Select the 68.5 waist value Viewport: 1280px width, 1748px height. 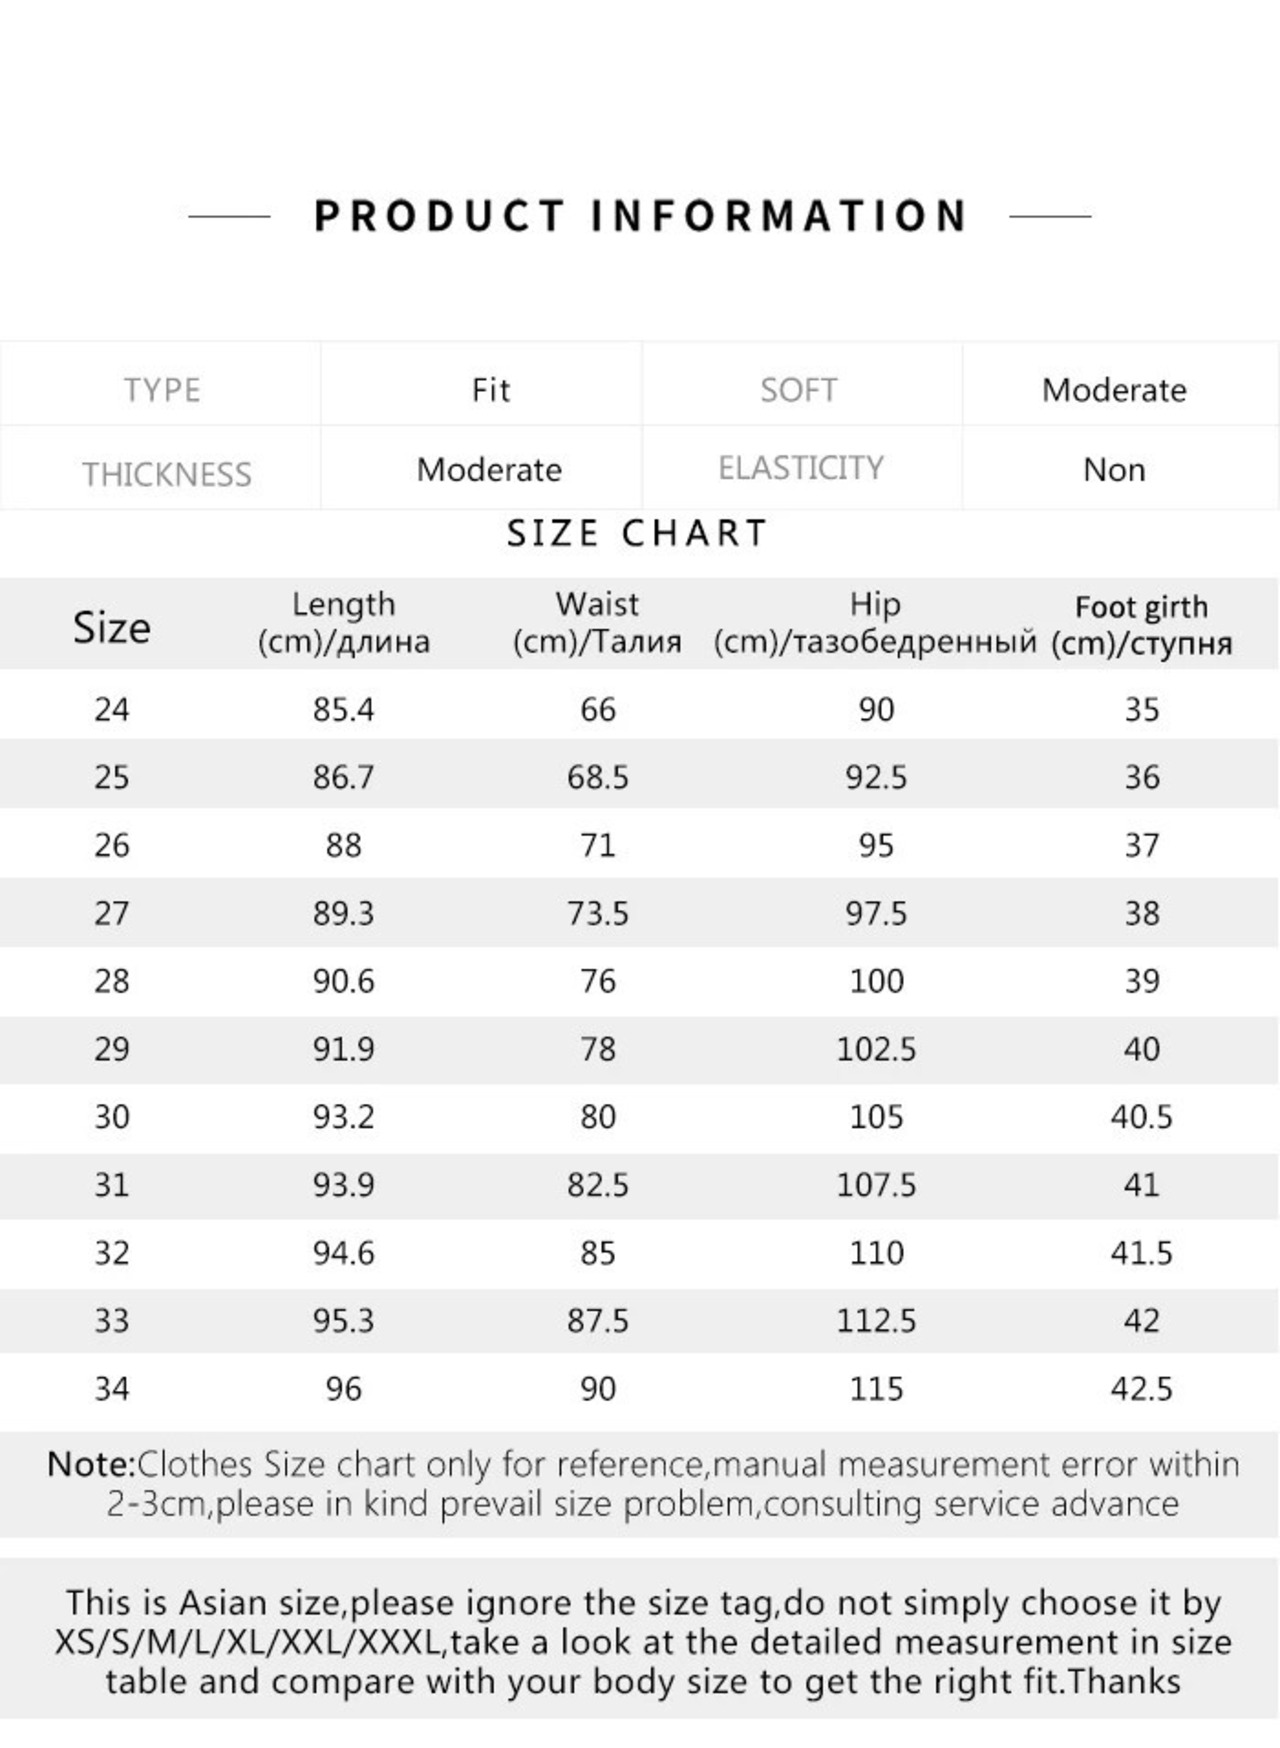597,777
